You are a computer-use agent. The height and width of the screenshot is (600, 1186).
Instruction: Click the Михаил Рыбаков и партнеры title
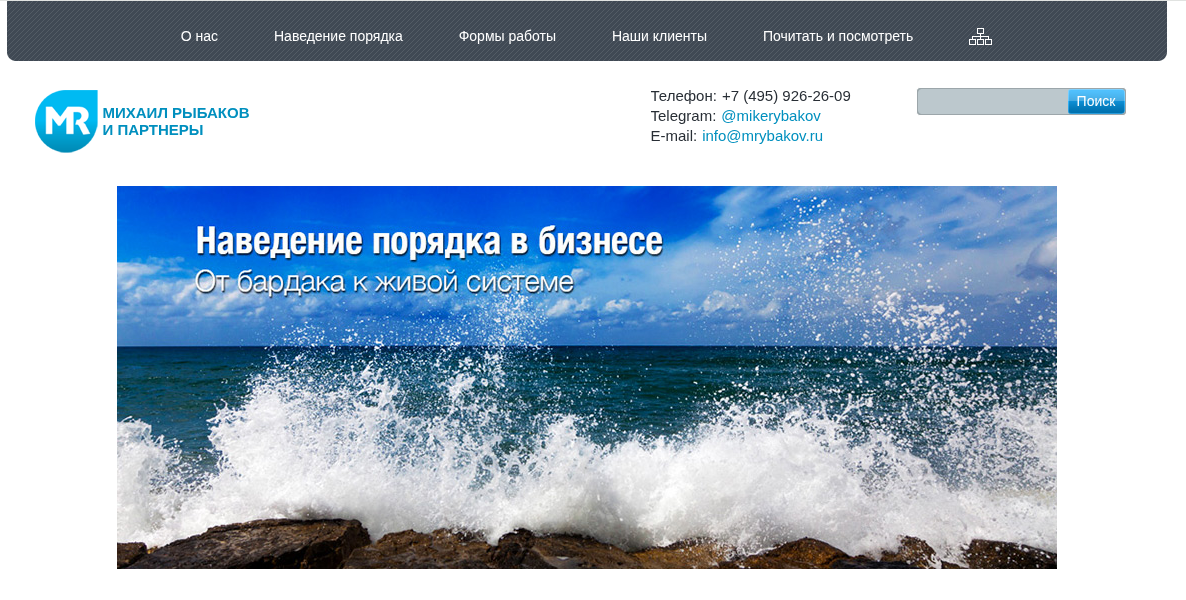pos(175,121)
